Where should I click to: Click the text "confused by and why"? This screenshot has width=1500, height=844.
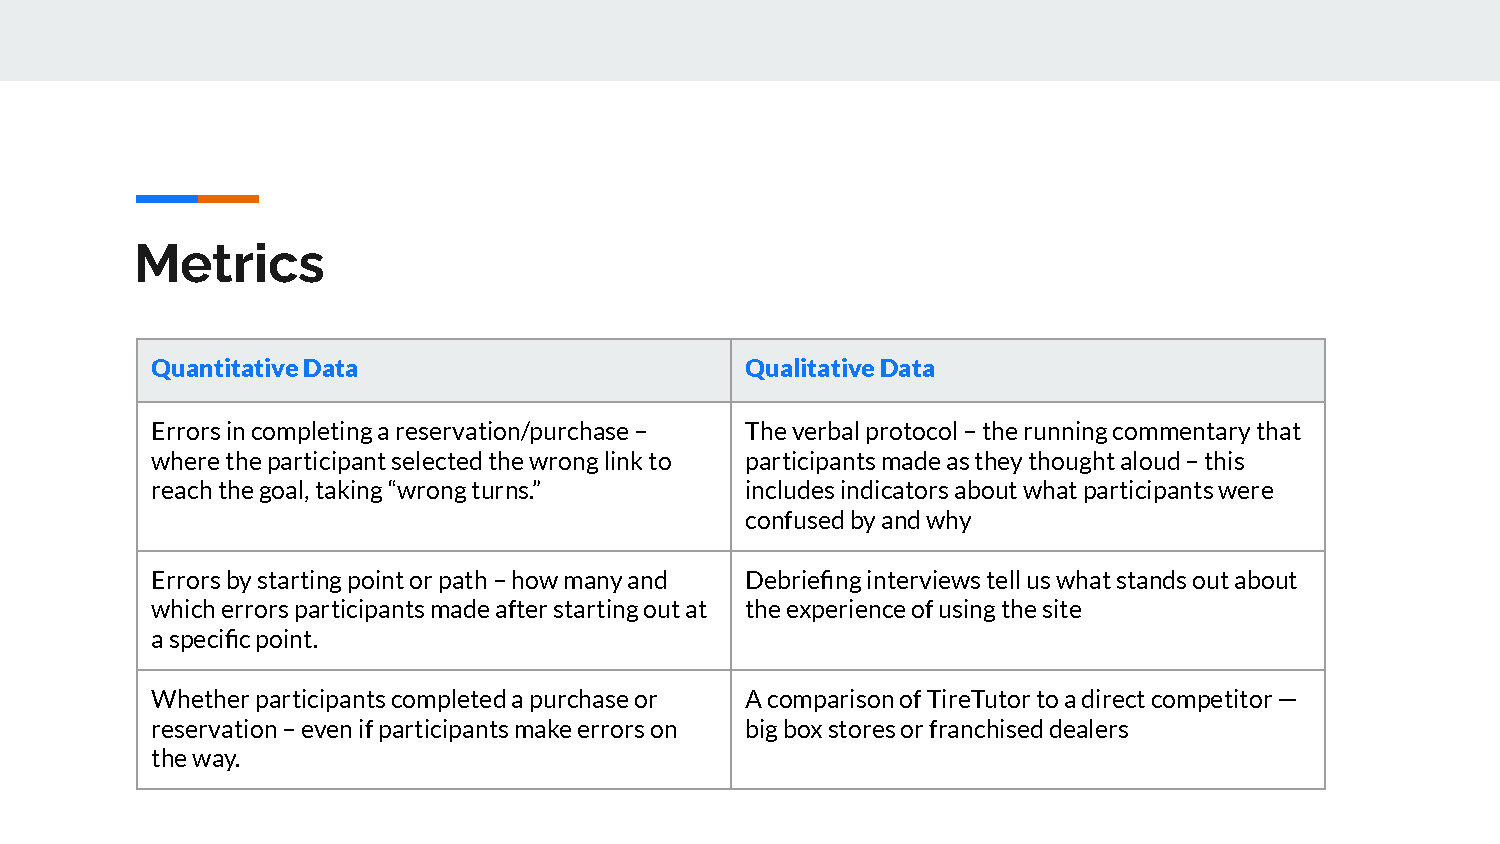click(858, 521)
